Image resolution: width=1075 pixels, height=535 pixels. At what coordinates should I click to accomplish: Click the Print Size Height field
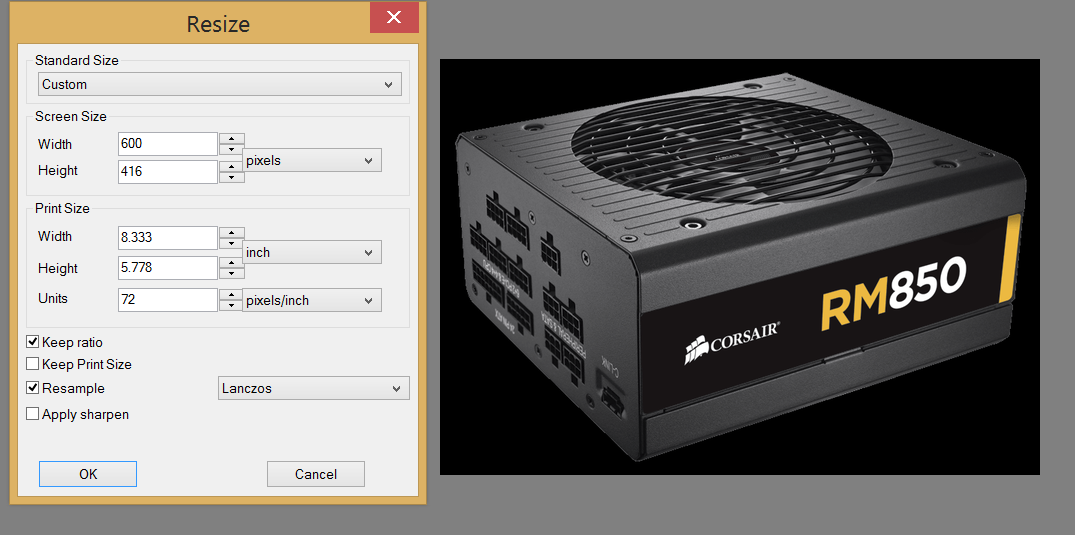click(168, 268)
